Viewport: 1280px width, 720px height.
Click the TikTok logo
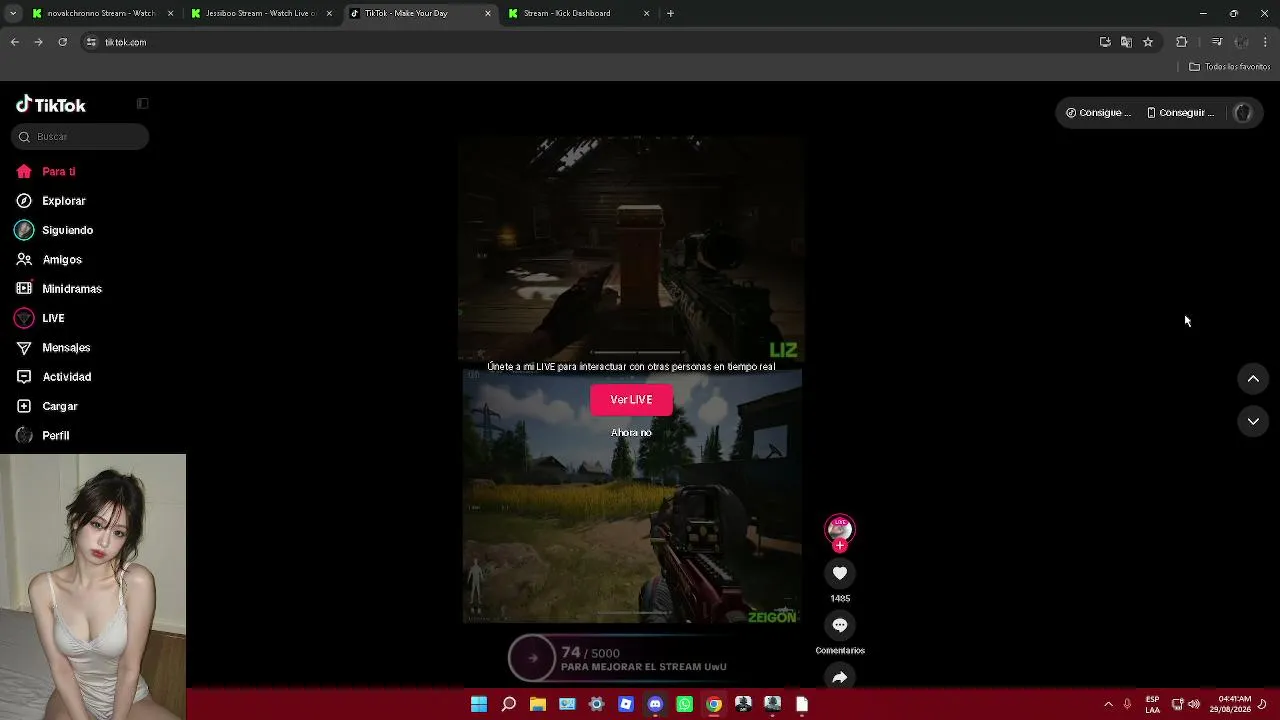pyautogui.click(x=51, y=105)
